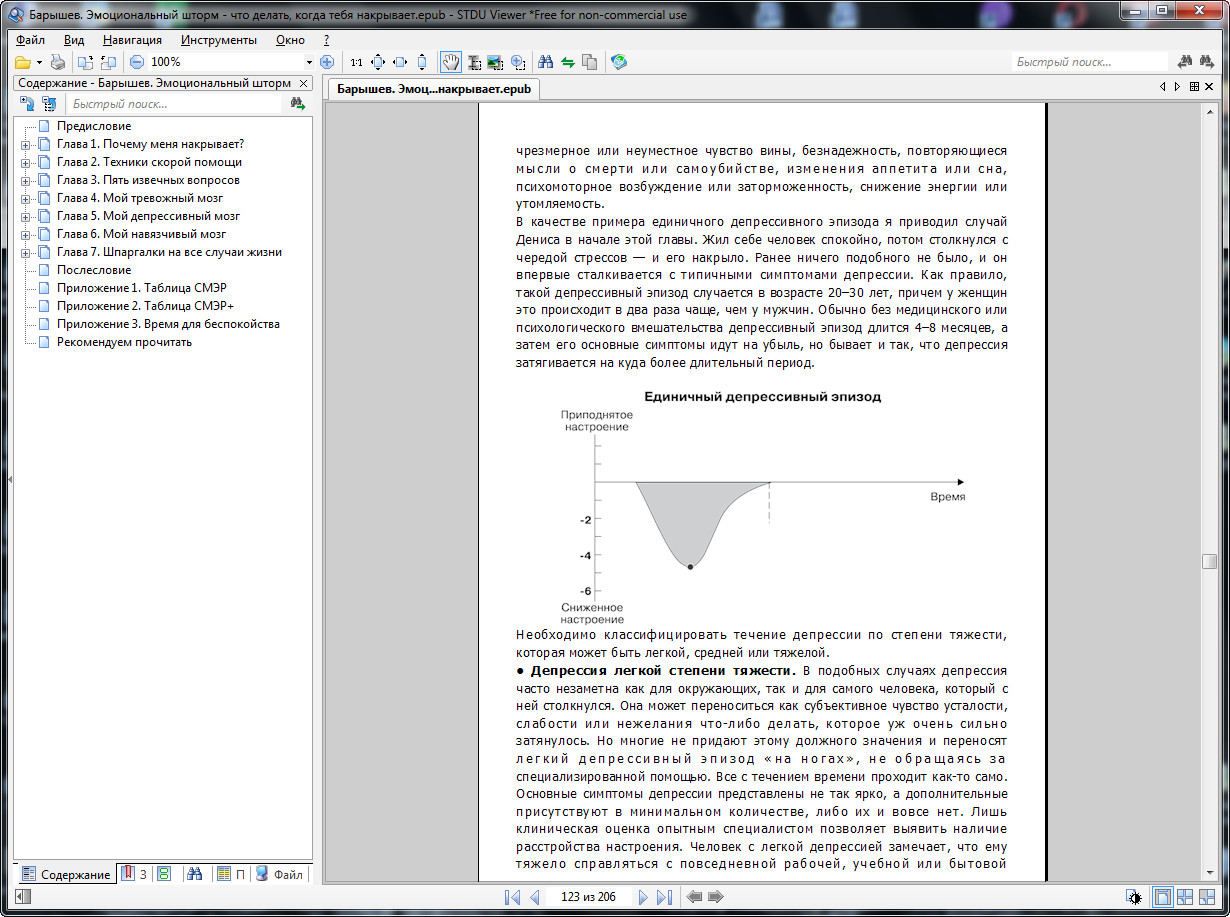The height and width of the screenshot is (917, 1230).
Task: Go to the next page arrow
Action: pos(643,897)
